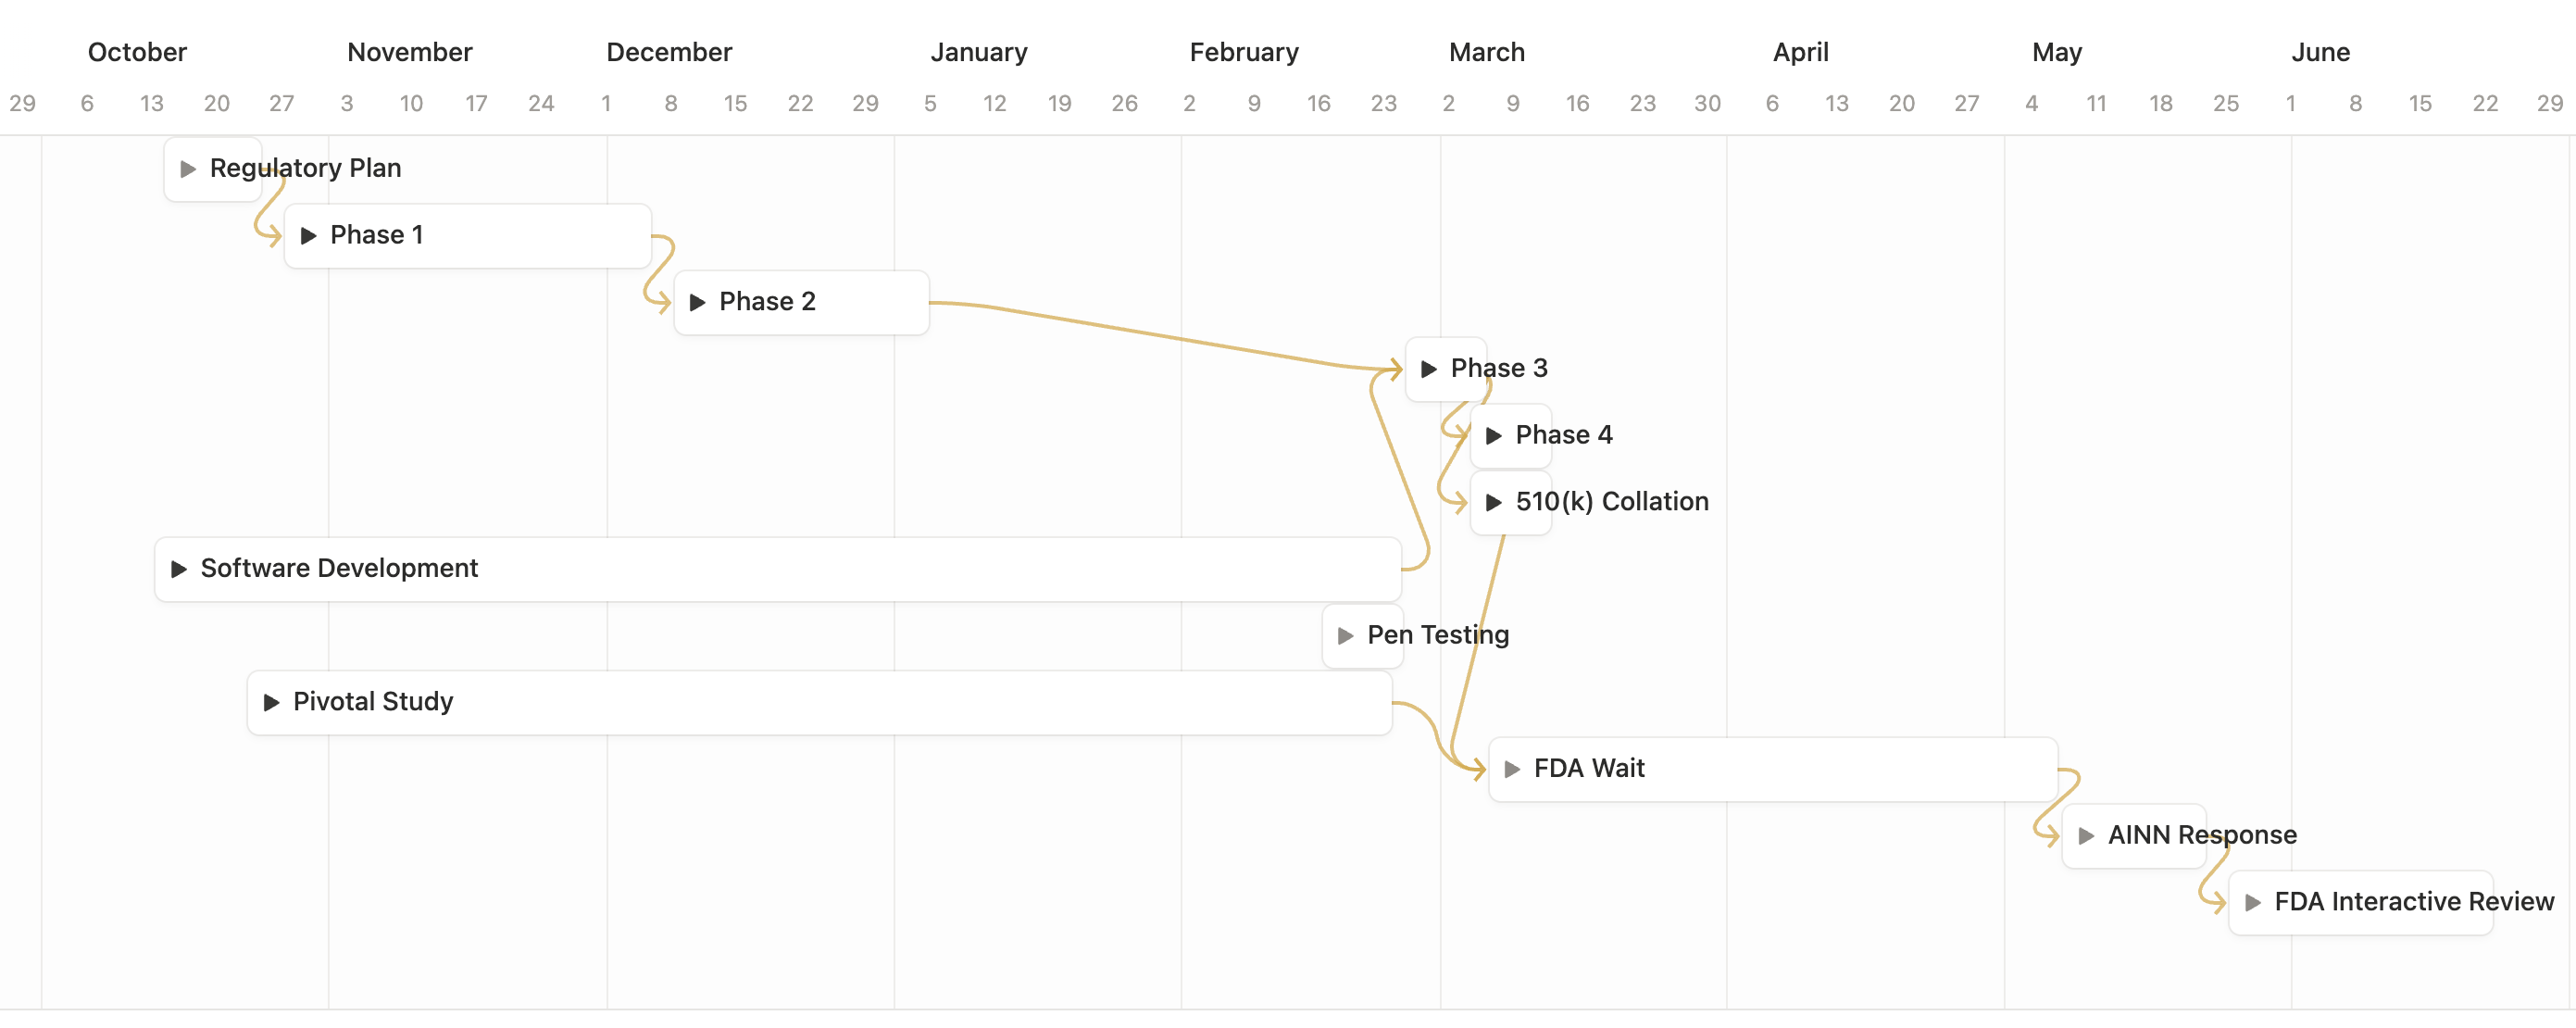Expand the Phase 1 task triangle

pos(309,236)
